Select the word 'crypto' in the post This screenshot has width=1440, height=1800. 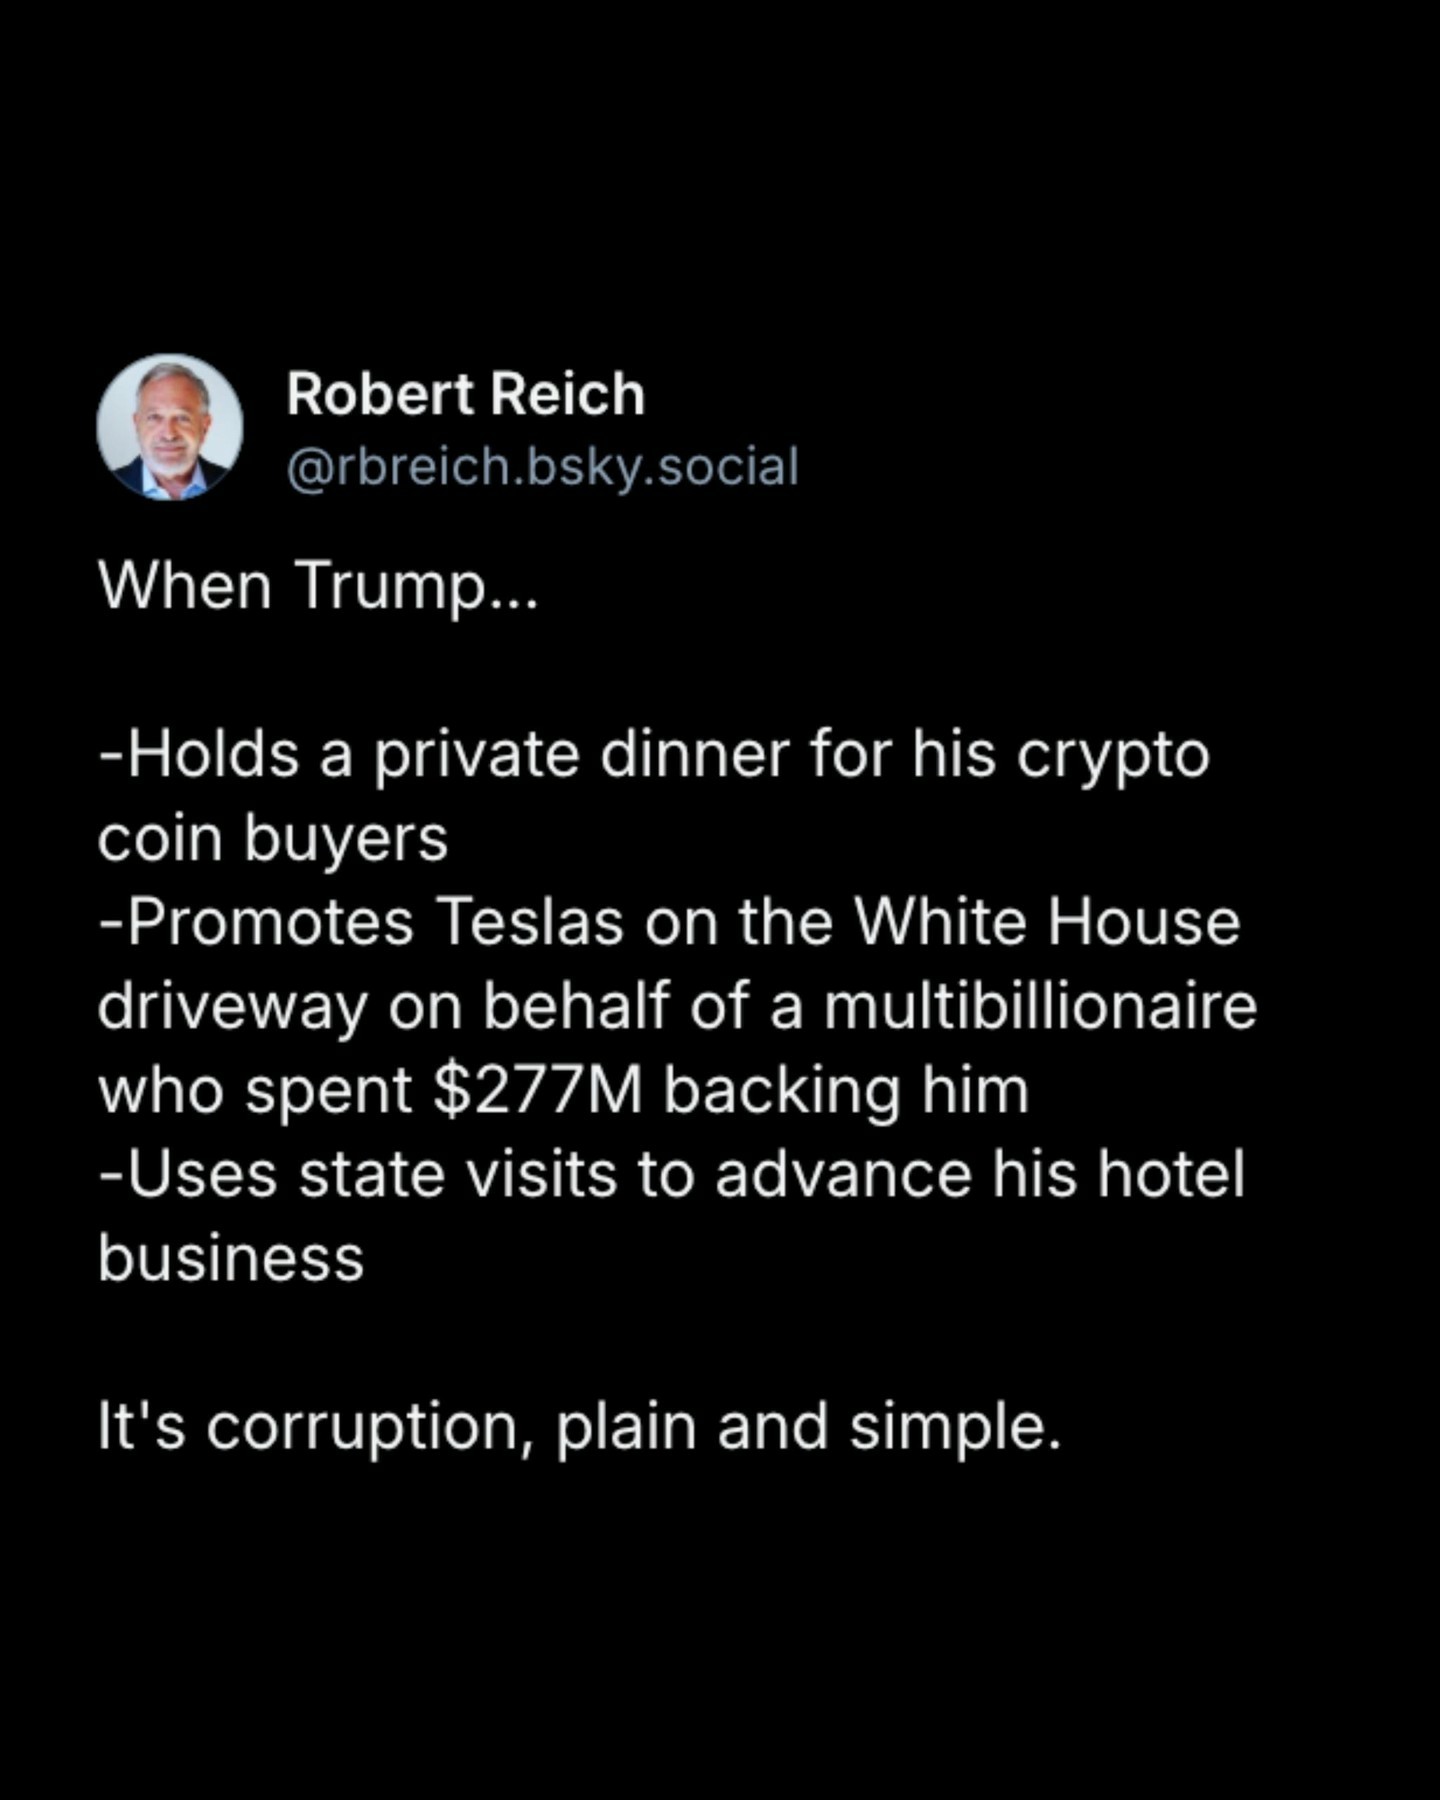1113,757
